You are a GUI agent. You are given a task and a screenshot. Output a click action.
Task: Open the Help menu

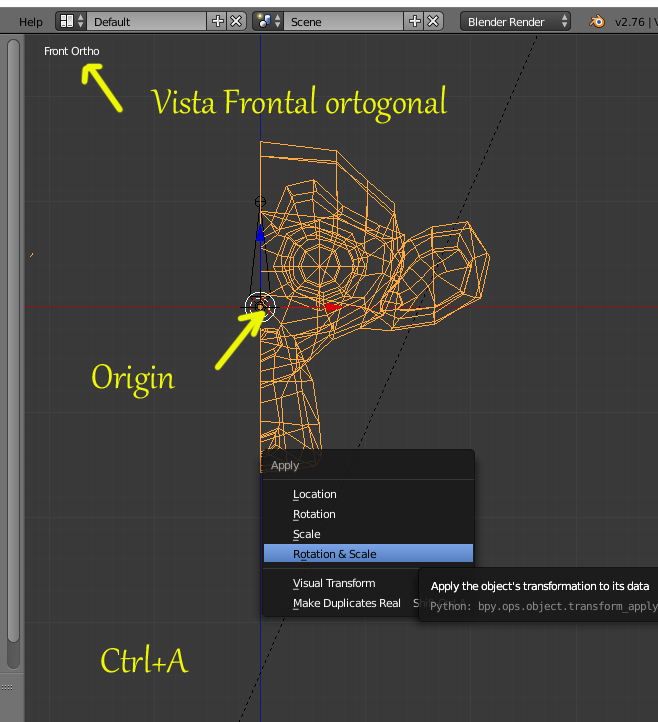coord(30,22)
